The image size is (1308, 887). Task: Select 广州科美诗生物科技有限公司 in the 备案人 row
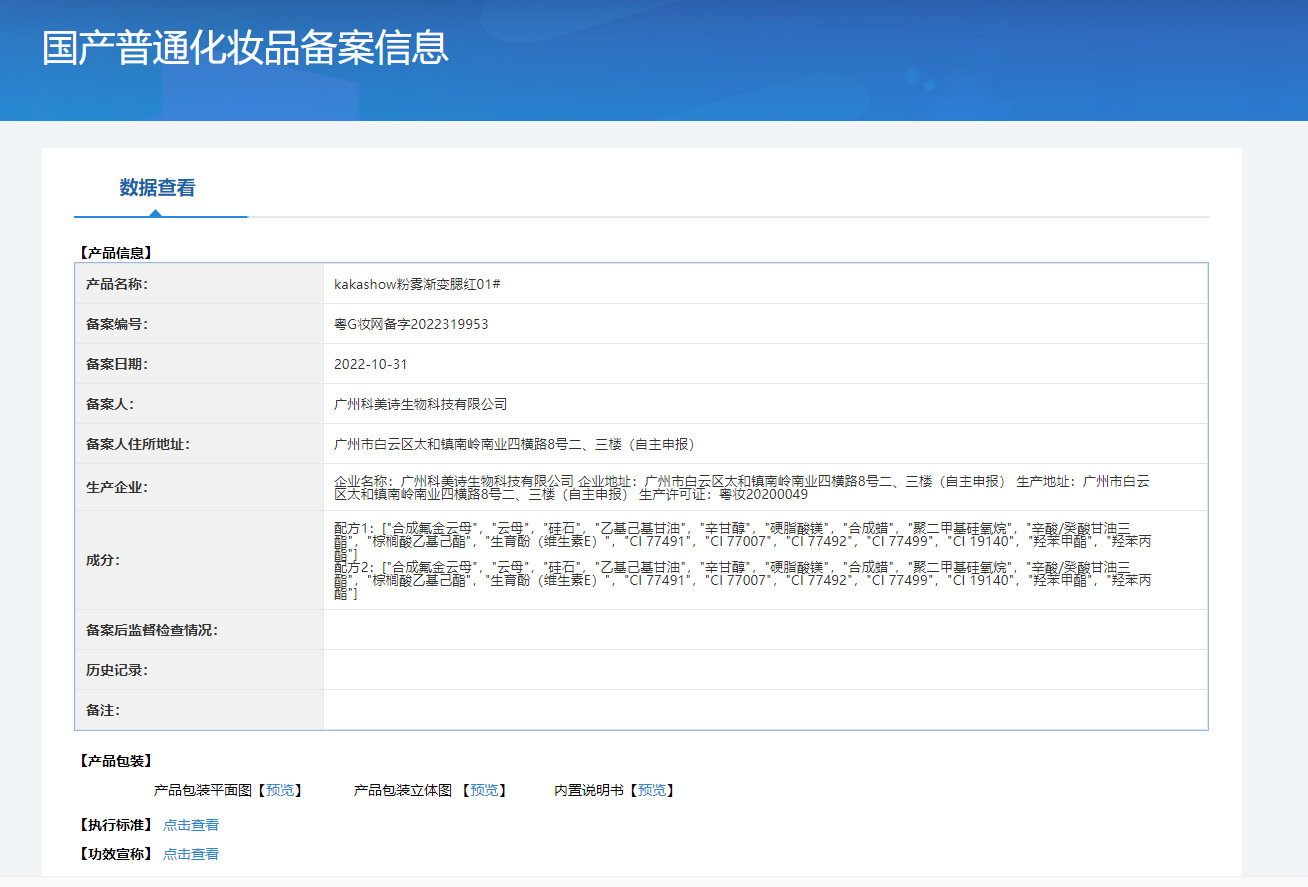tap(421, 404)
